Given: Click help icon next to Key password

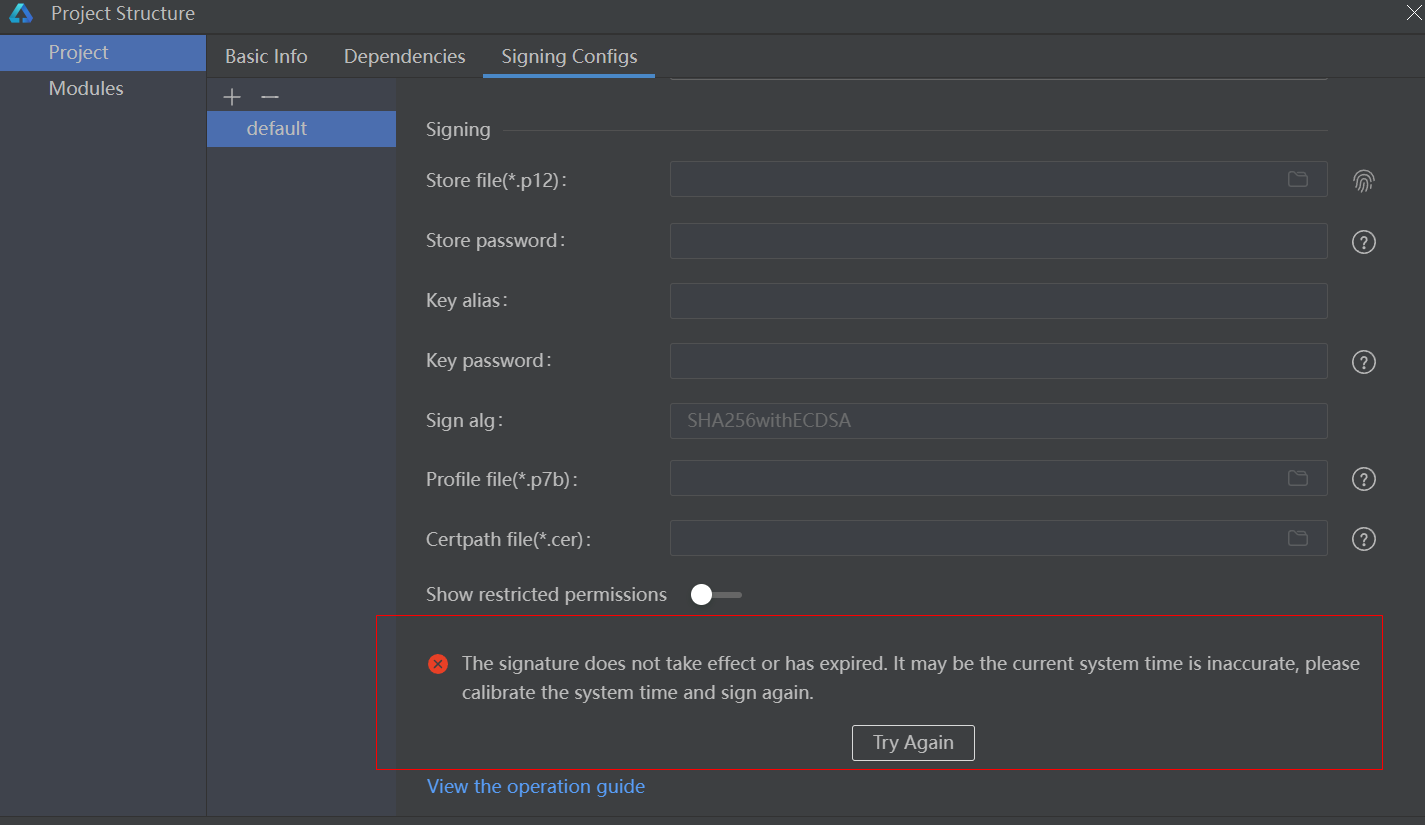Looking at the screenshot, I should click(x=1363, y=362).
